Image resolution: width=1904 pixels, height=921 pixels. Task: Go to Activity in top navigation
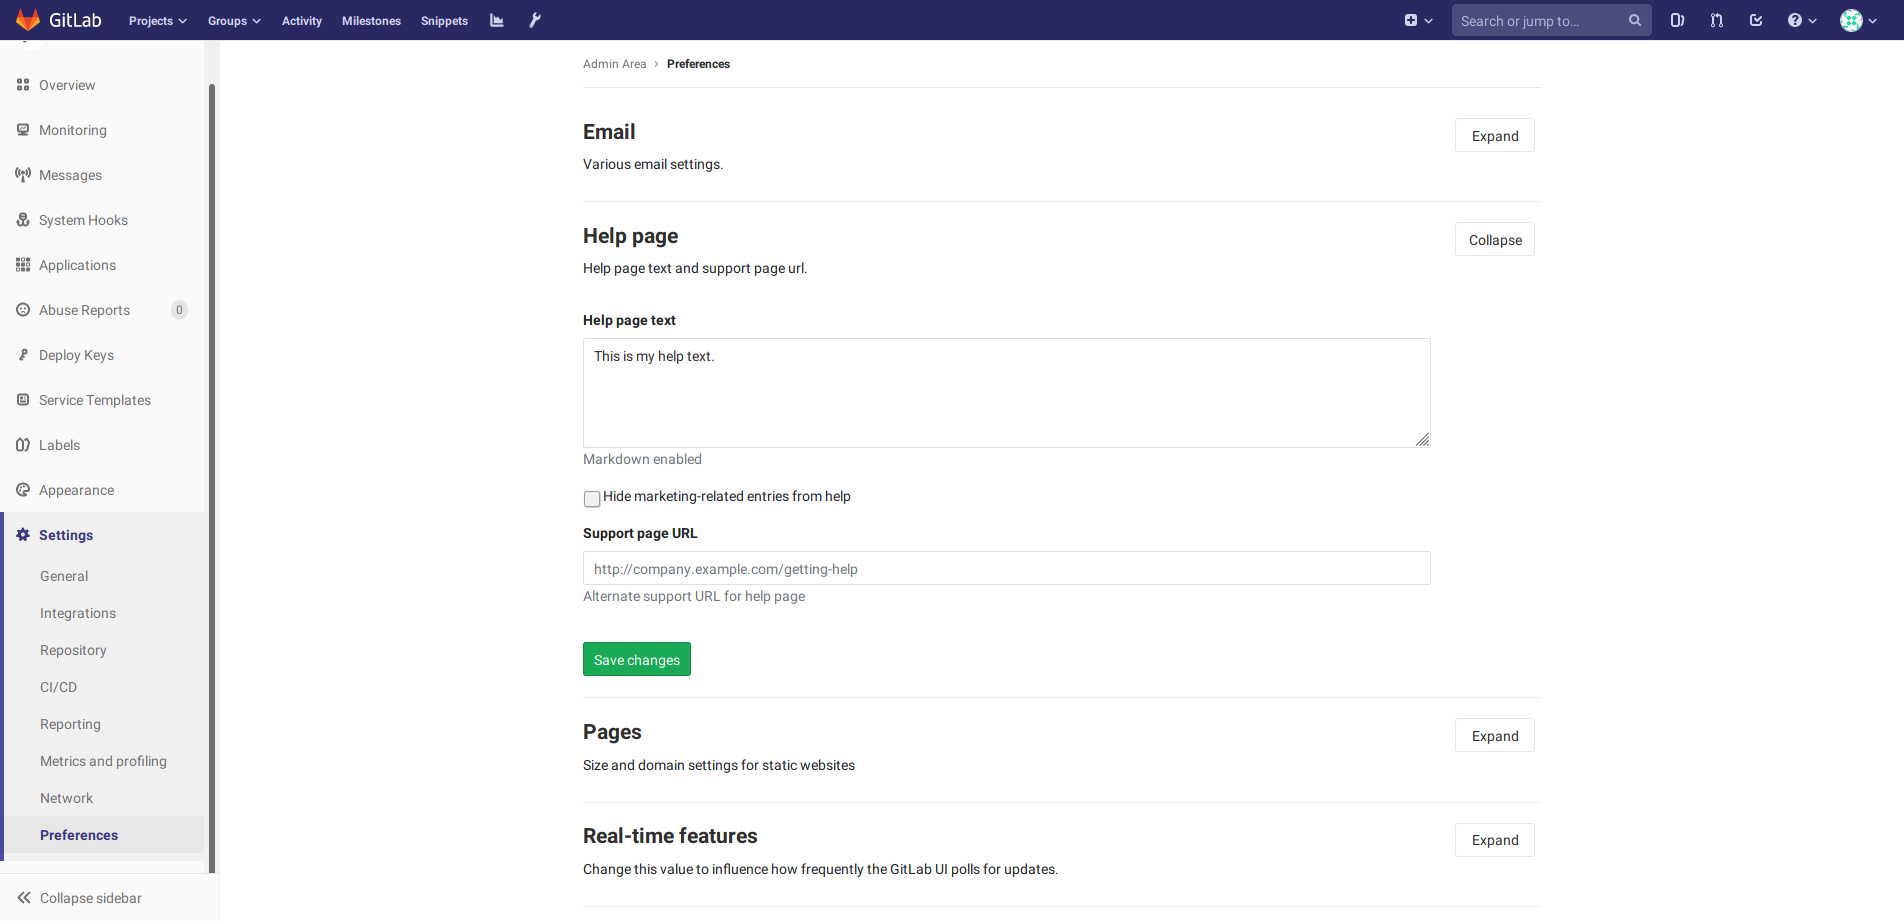click(301, 21)
